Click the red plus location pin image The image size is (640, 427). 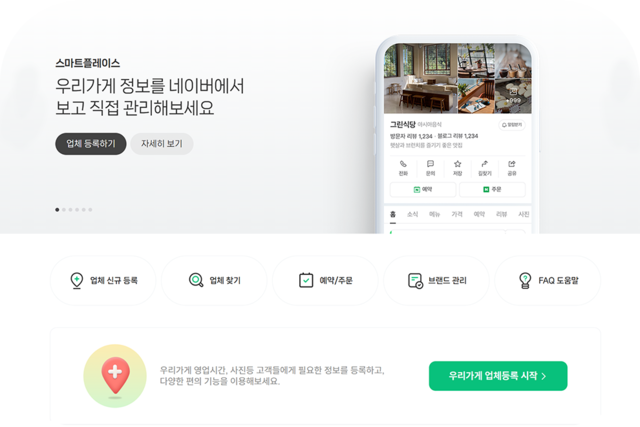coord(115,376)
